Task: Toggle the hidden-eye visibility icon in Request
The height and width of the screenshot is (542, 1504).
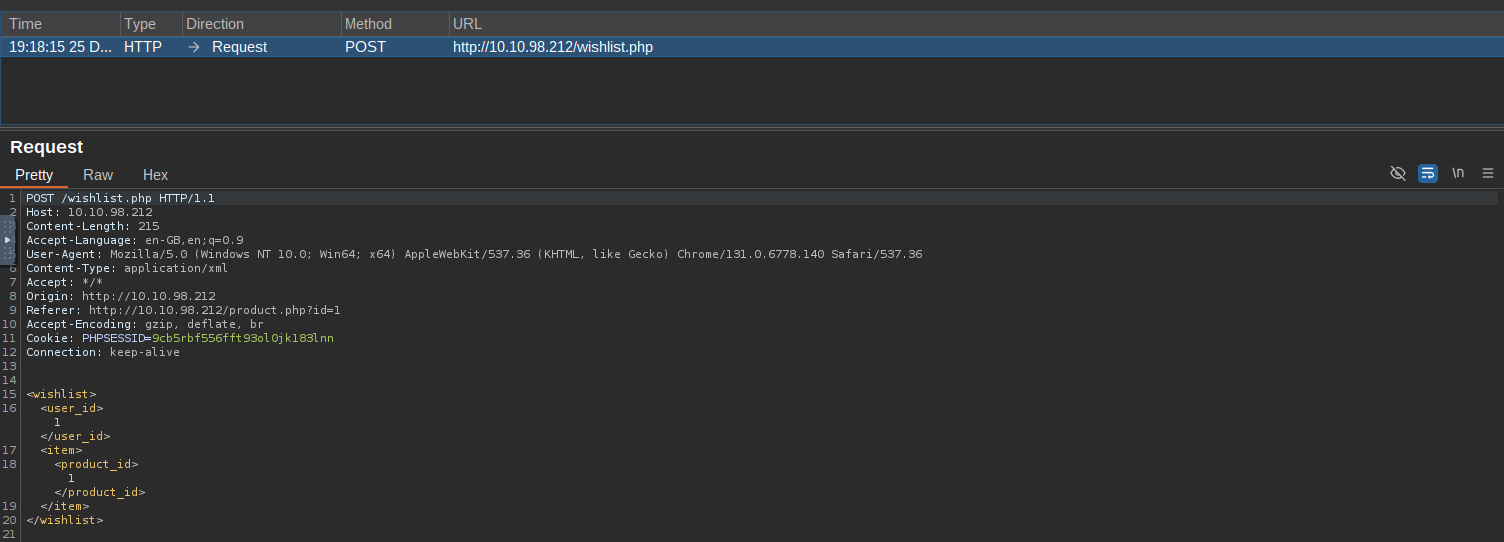Action: pyautogui.click(x=1398, y=173)
